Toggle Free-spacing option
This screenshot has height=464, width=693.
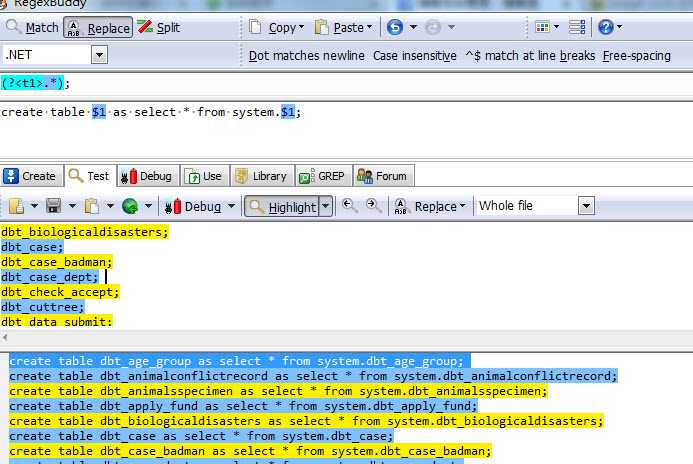[x=636, y=56]
